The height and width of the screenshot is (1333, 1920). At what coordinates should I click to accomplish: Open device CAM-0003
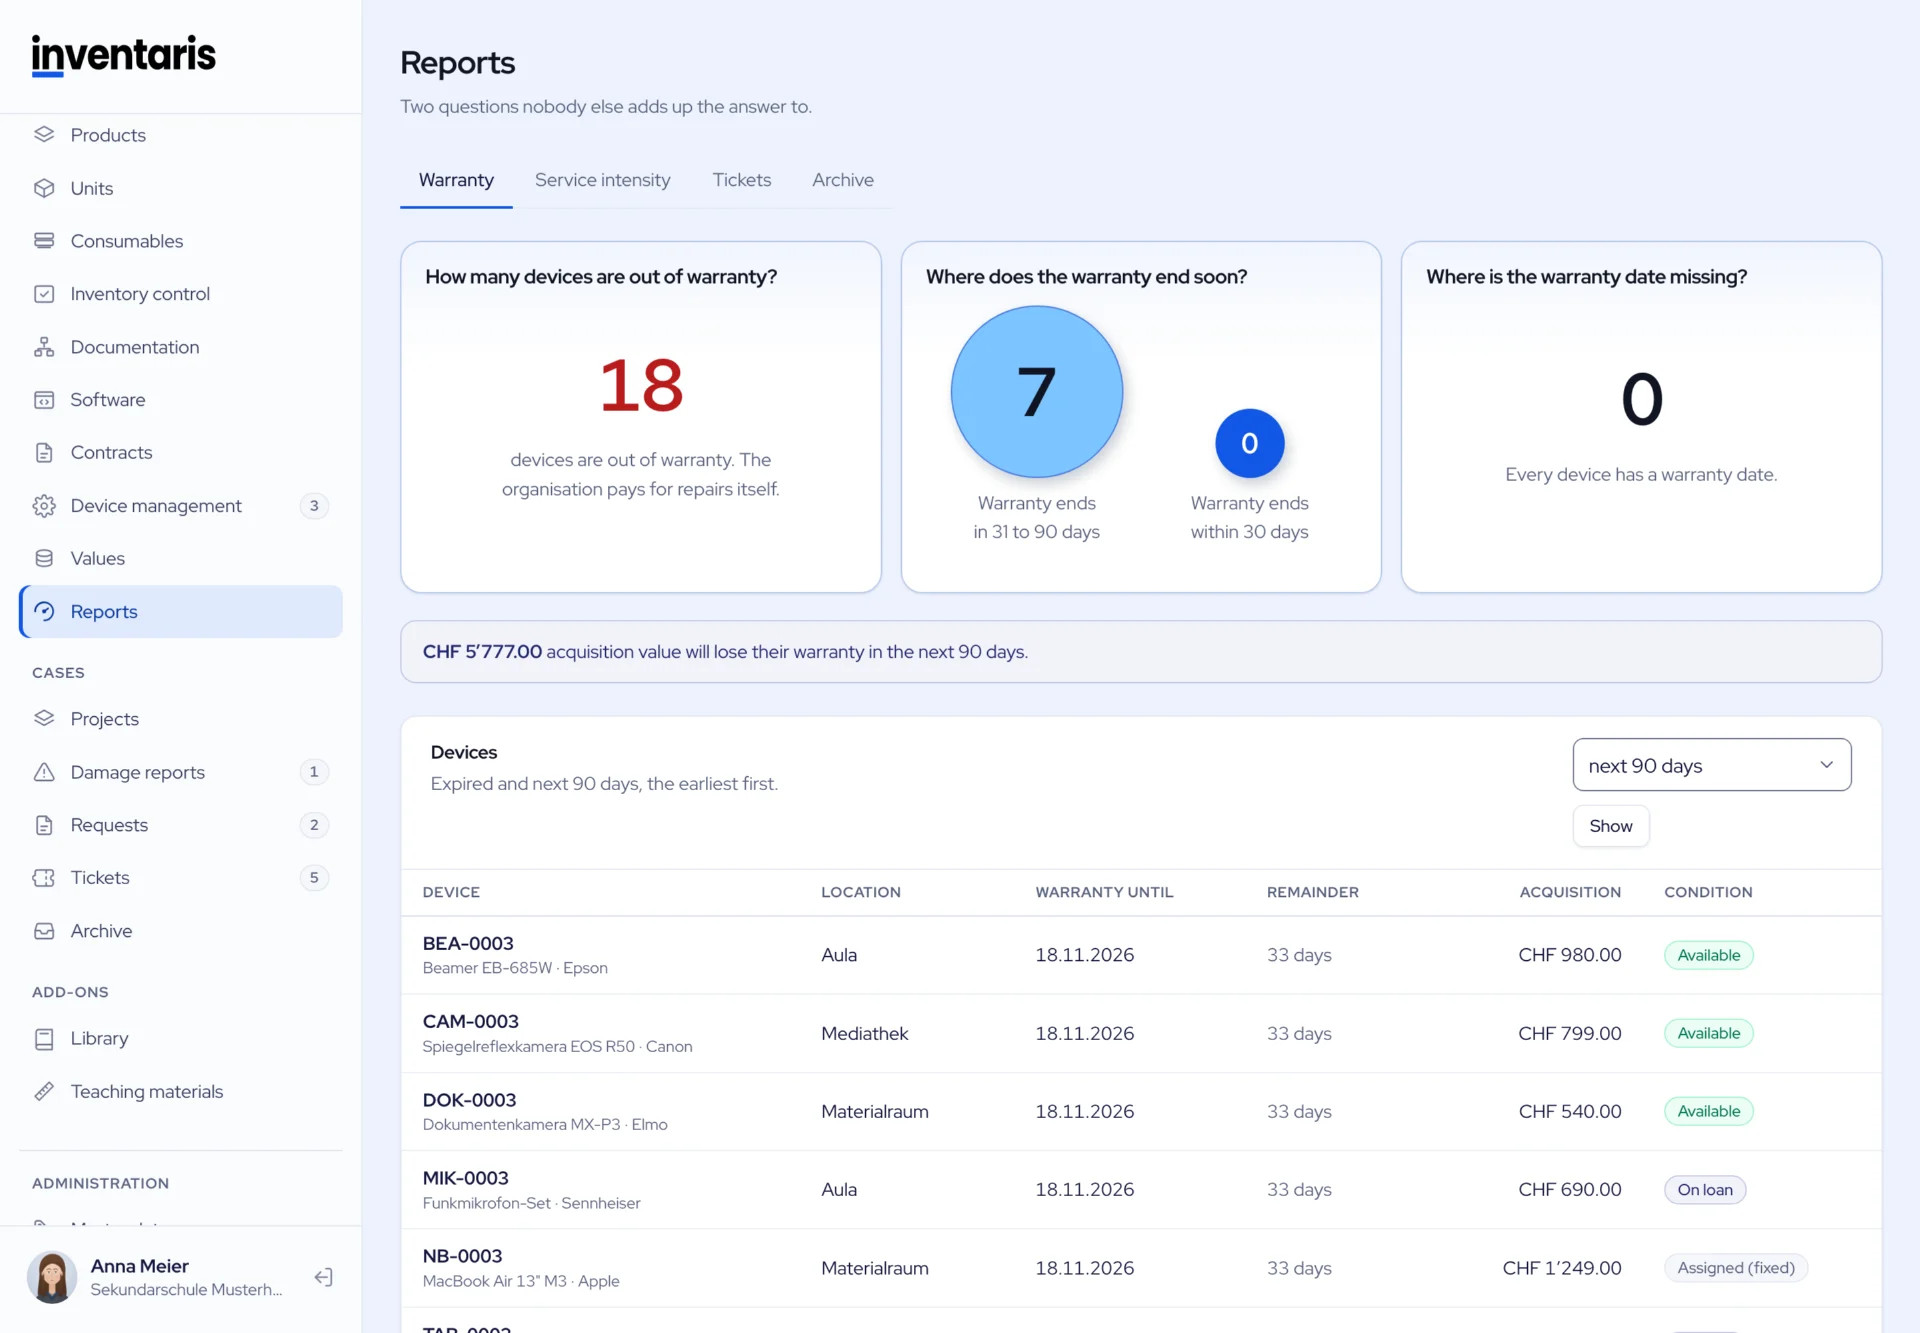pyautogui.click(x=470, y=1021)
